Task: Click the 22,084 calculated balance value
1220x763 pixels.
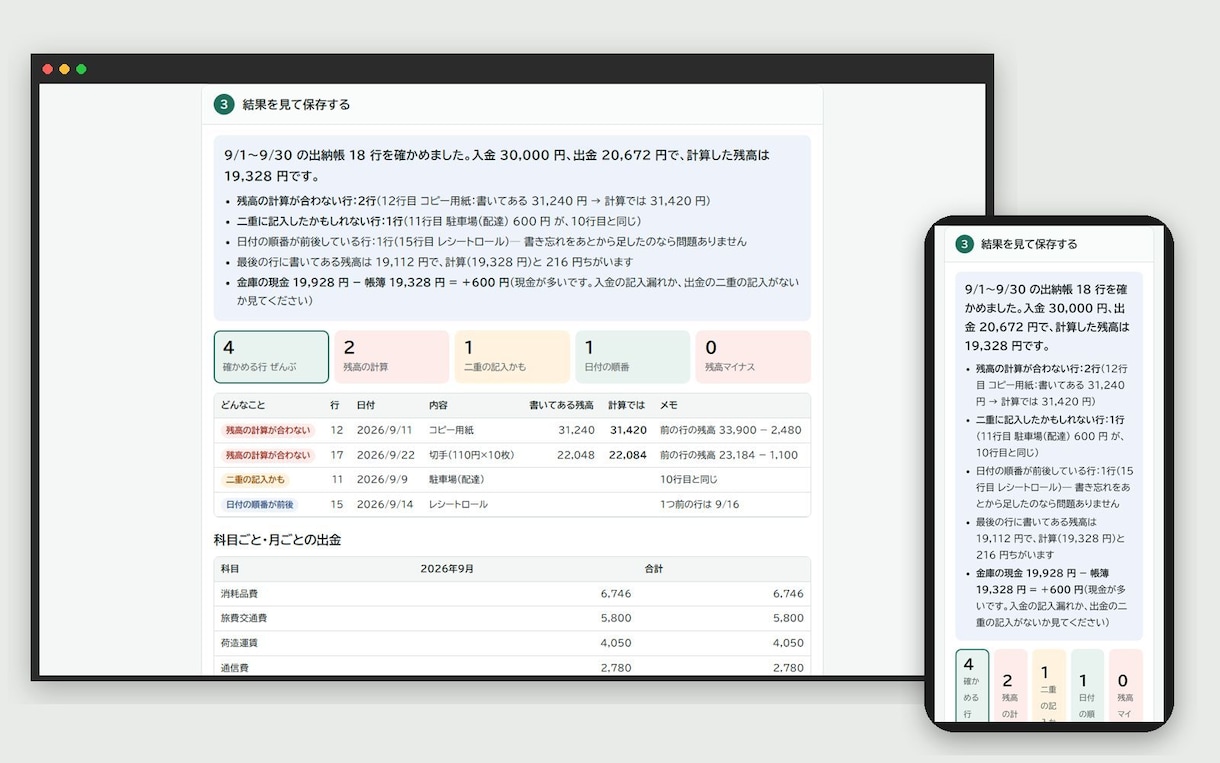Action: tap(628, 455)
